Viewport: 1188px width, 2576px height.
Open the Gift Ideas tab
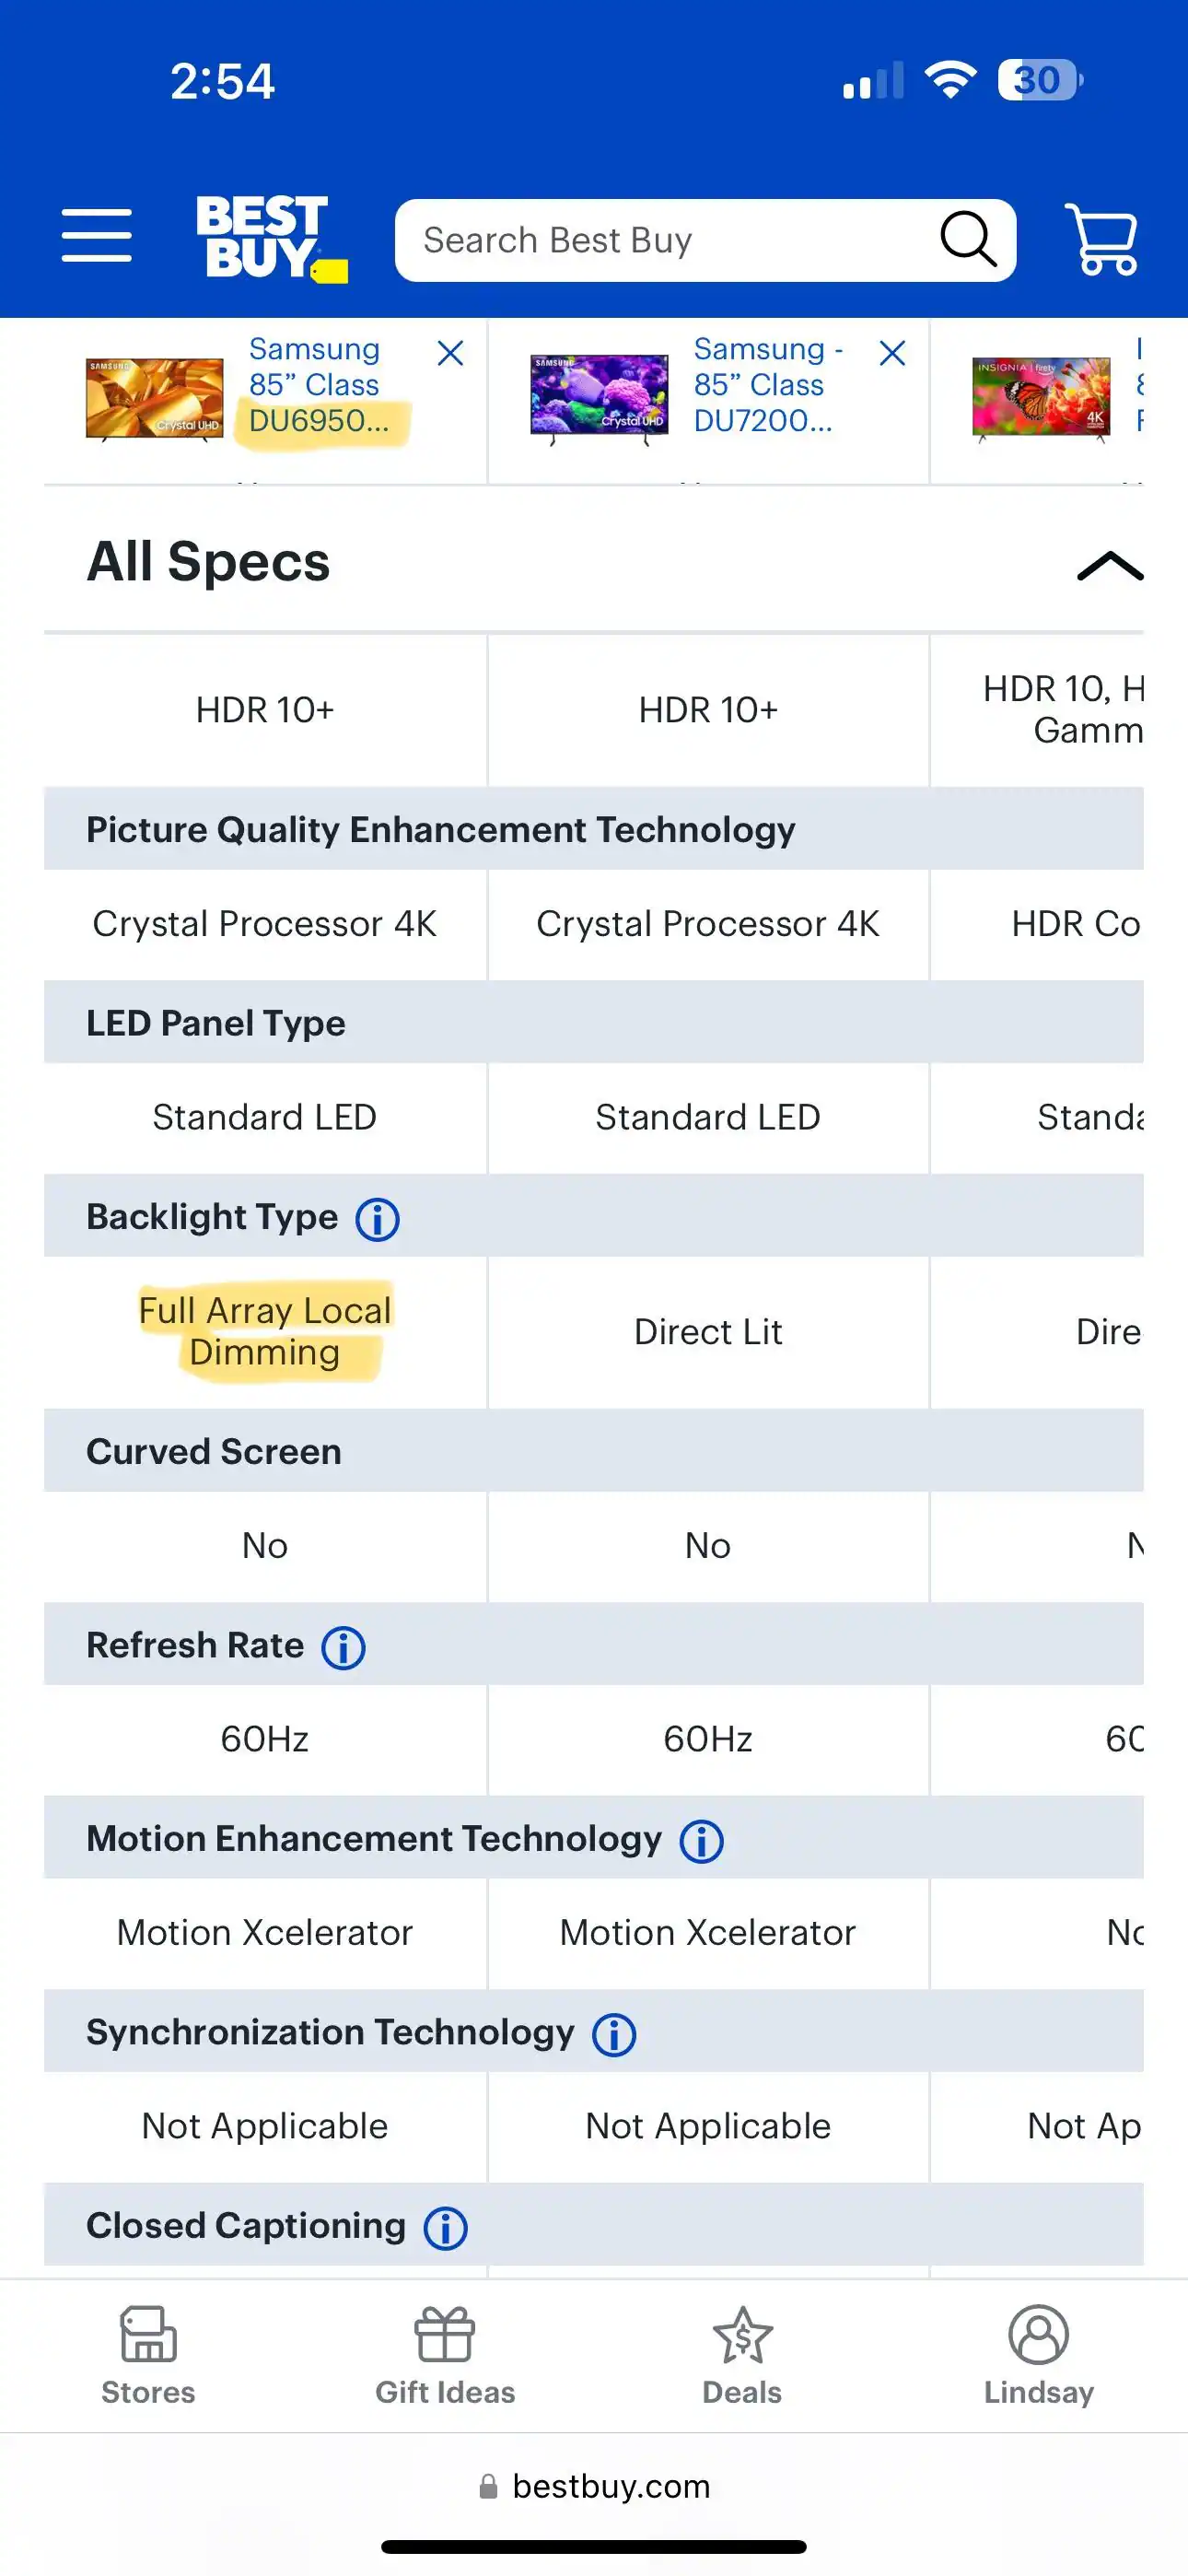point(445,2356)
